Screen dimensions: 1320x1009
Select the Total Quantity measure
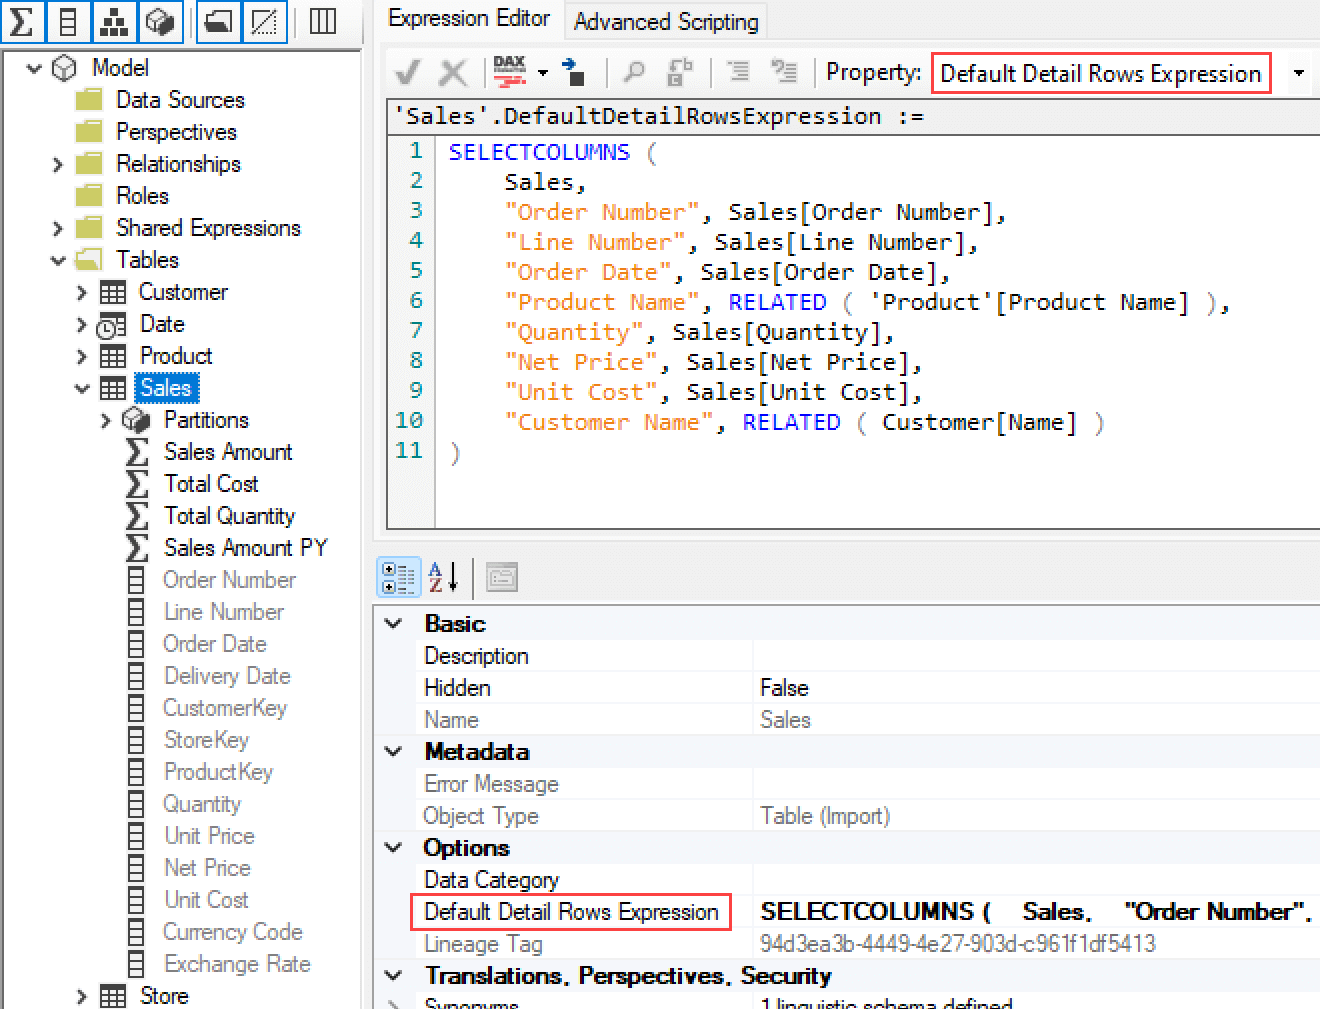click(x=229, y=516)
